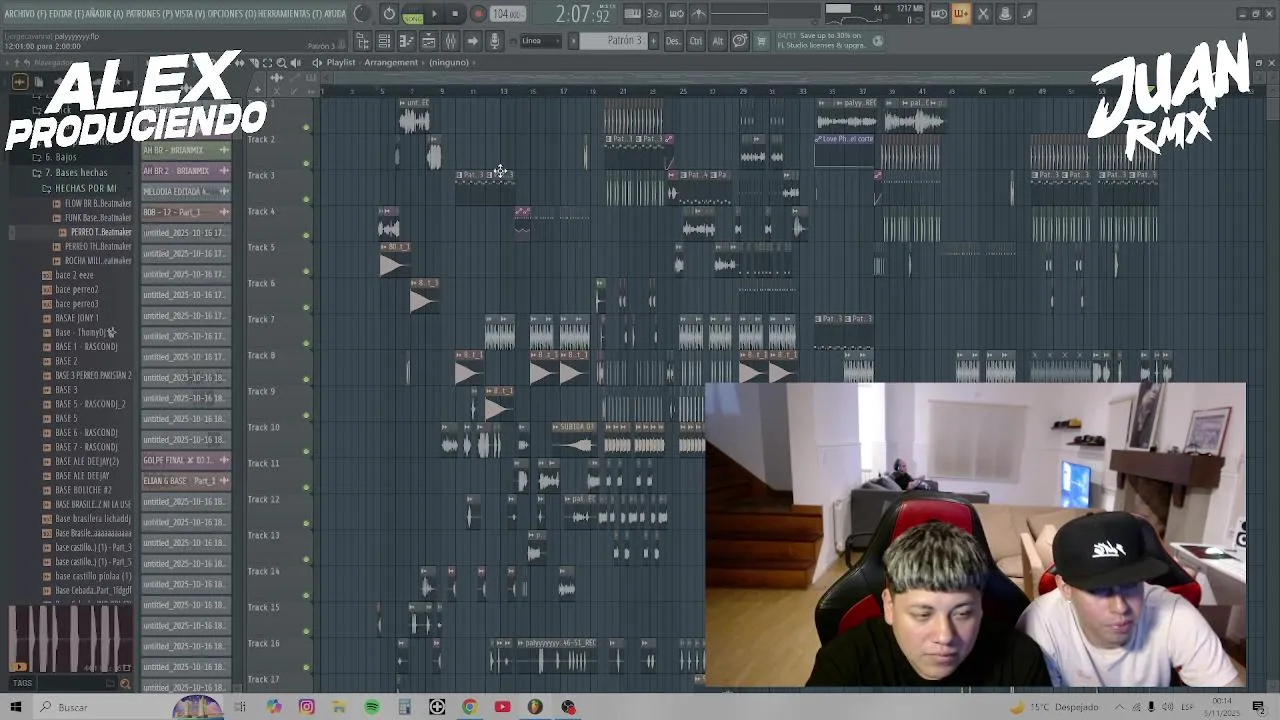This screenshot has width=1280, height=720.
Task: Click the Windows Start button
Action: click(x=15, y=707)
